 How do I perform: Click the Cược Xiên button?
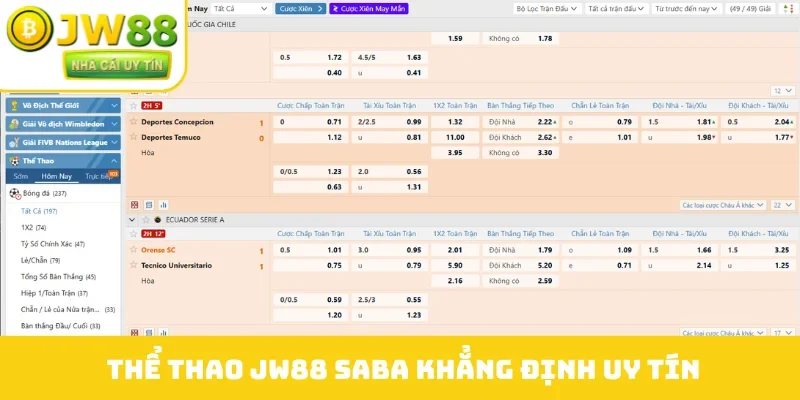coord(301,9)
